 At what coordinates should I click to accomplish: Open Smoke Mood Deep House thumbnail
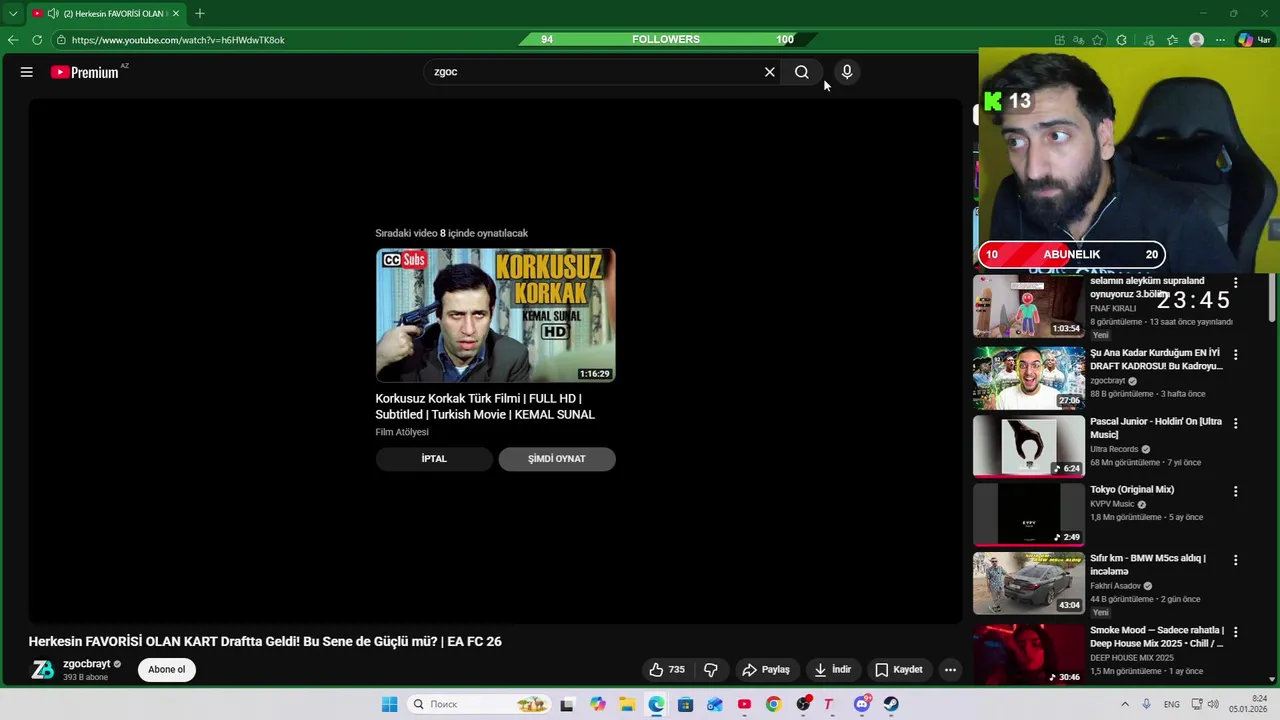coord(1029,654)
